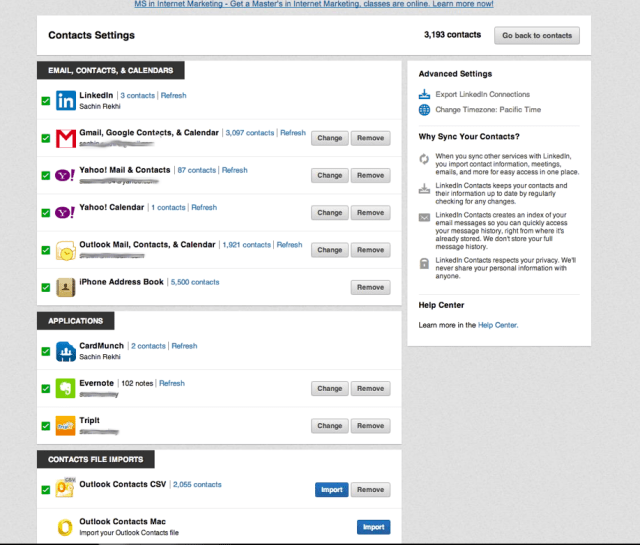
Task: Click the LinkedIn logo icon
Action: (65, 100)
